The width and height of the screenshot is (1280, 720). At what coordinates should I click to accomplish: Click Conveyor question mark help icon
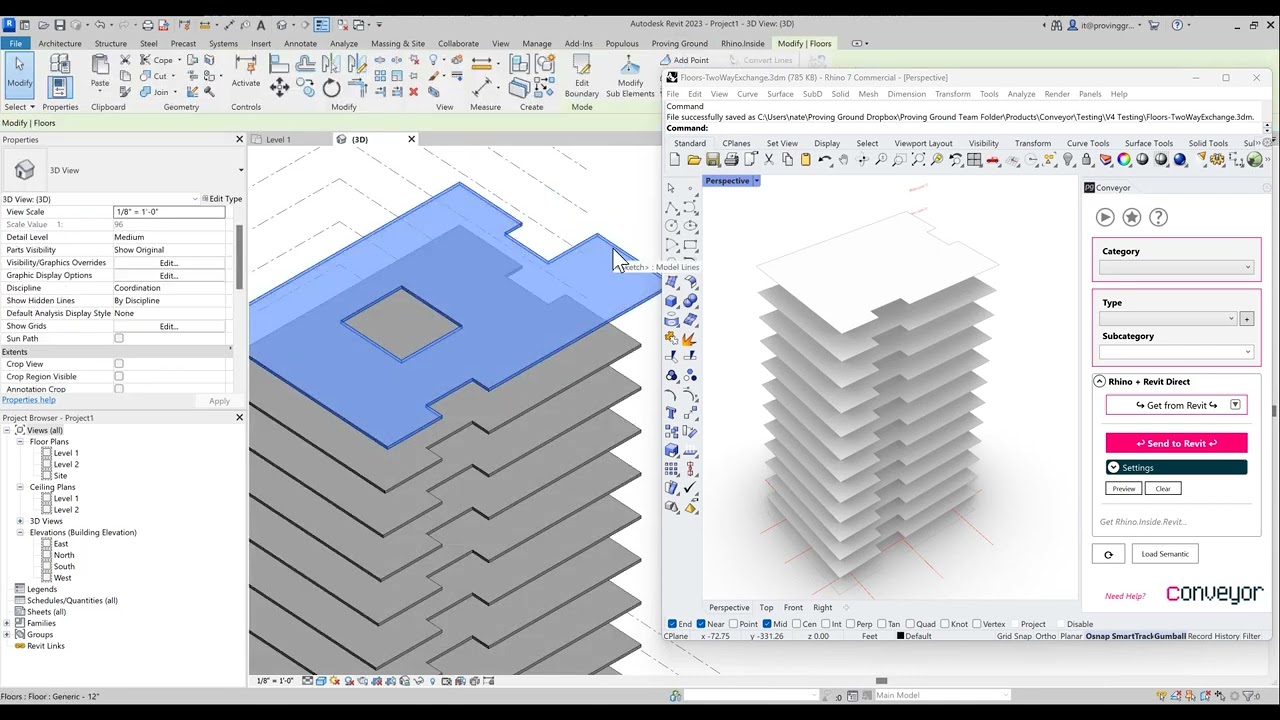(1159, 217)
